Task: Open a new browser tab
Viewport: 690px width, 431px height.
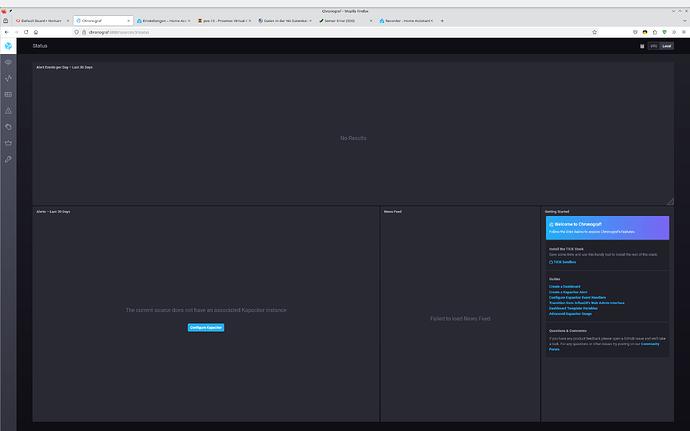Action: [442, 21]
